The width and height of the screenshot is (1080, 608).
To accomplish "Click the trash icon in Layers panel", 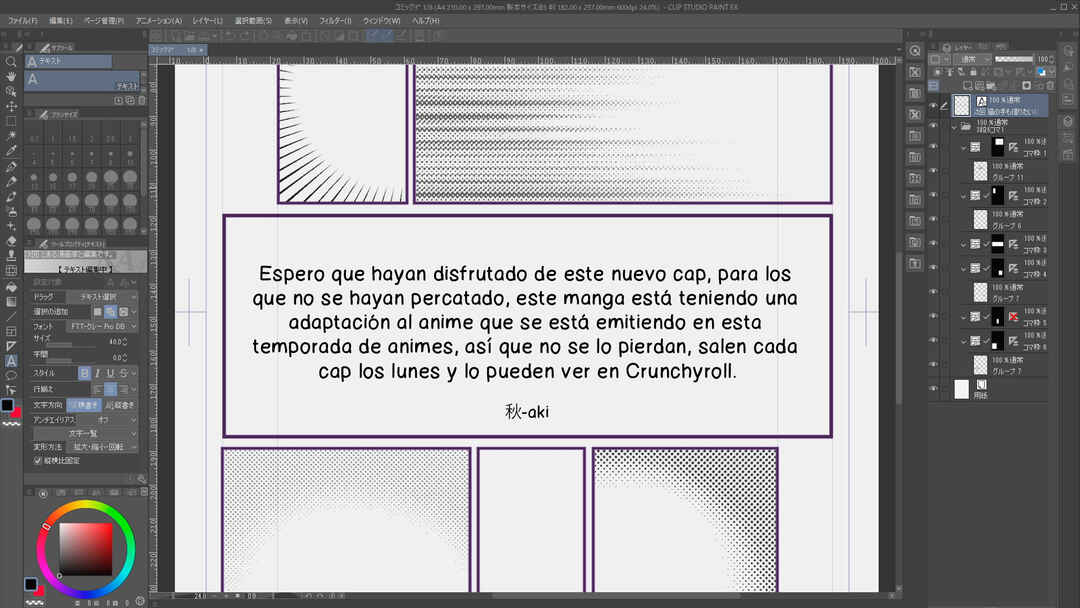I will 1050,85.
